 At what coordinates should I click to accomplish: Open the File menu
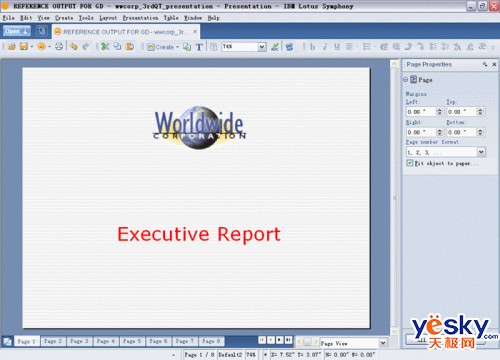(x=8, y=18)
